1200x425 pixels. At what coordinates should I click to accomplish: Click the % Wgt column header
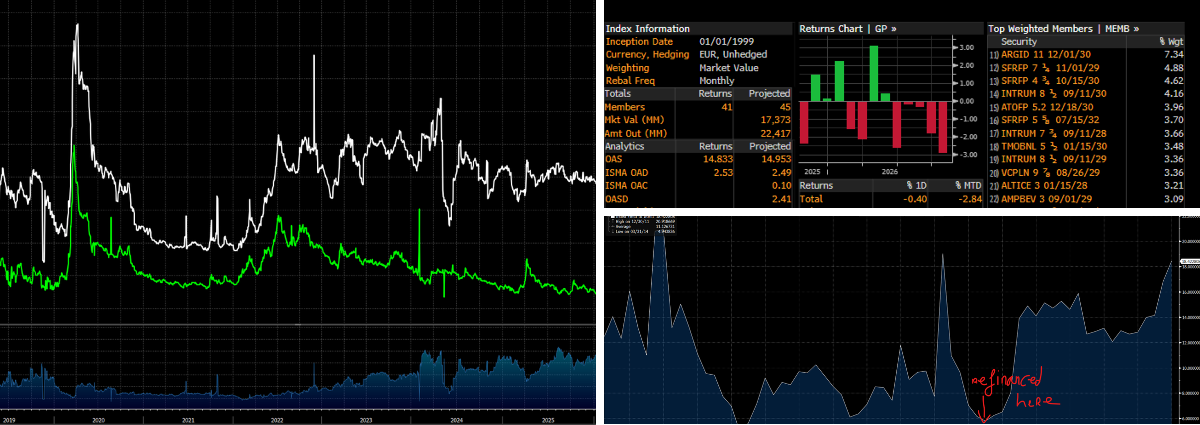1171,41
